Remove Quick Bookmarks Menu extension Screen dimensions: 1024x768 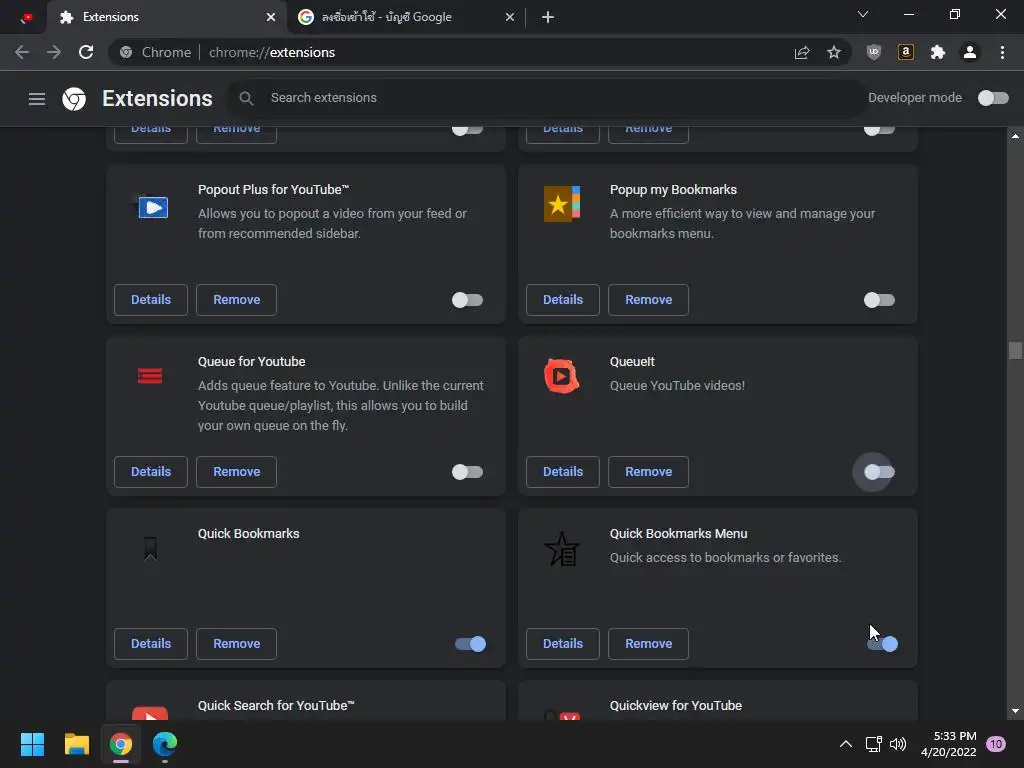pos(648,644)
